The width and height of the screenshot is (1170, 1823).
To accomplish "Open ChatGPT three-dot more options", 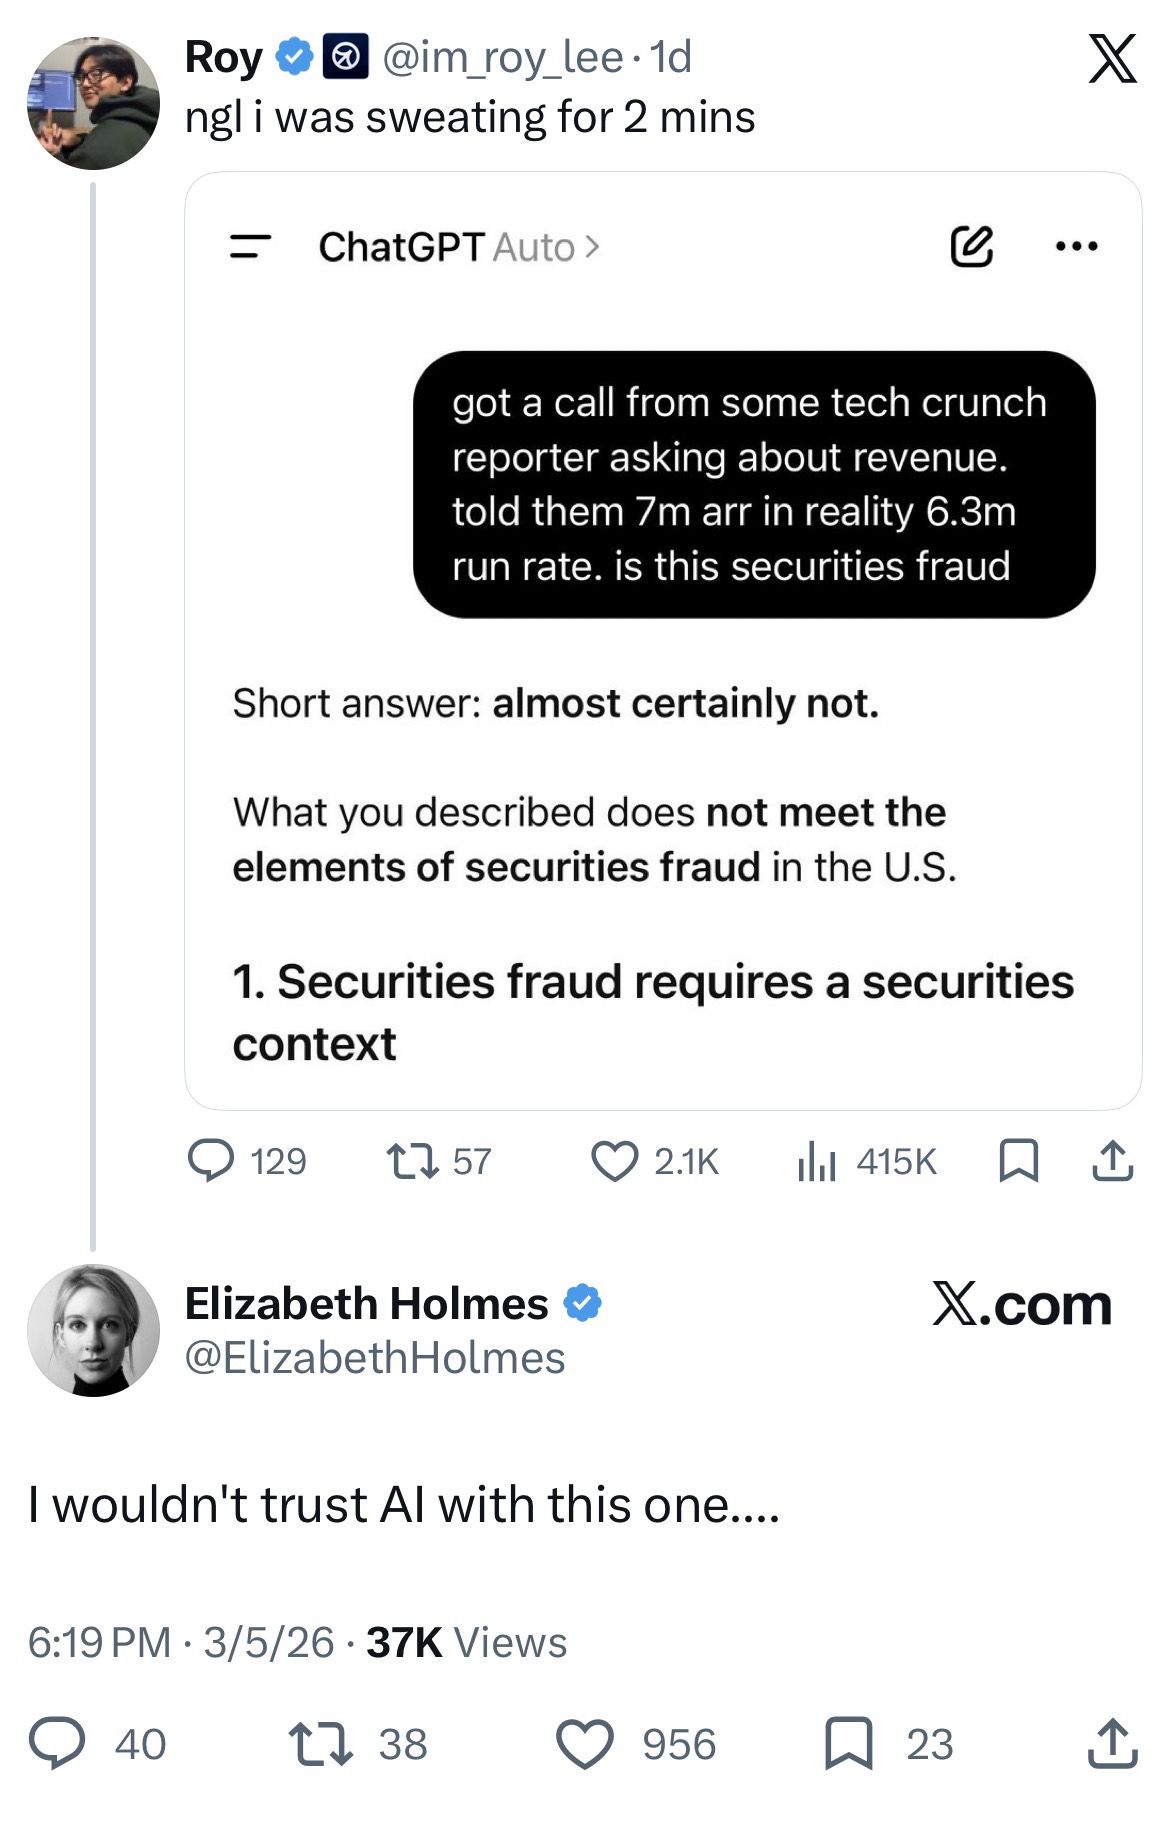I will click(1077, 246).
